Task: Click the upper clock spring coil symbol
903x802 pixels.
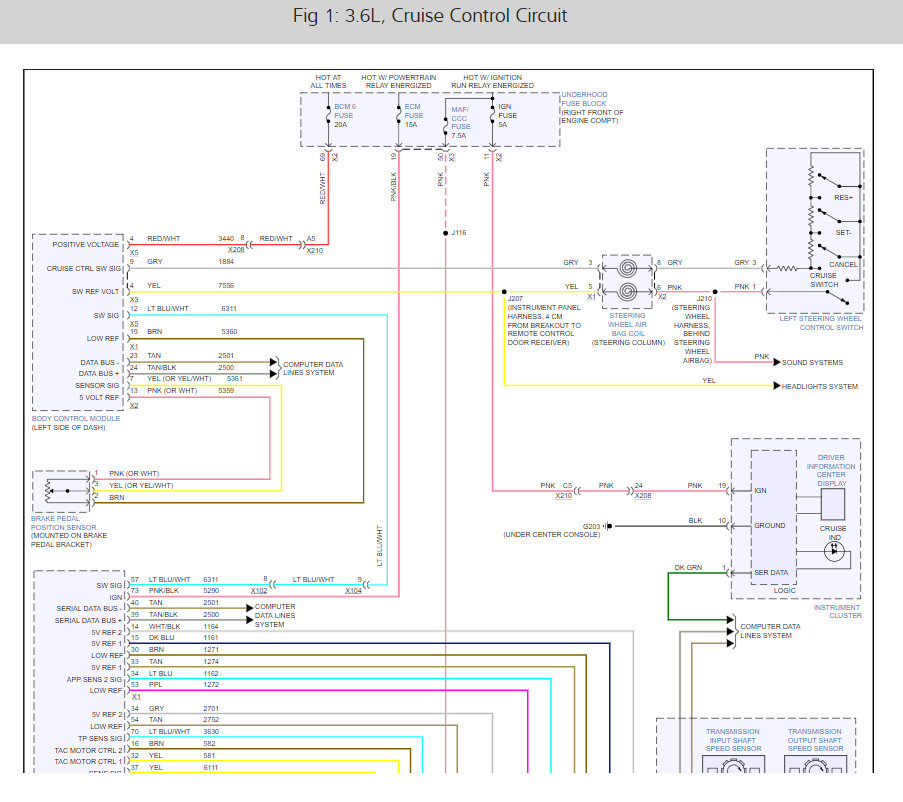Action: (x=627, y=268)
